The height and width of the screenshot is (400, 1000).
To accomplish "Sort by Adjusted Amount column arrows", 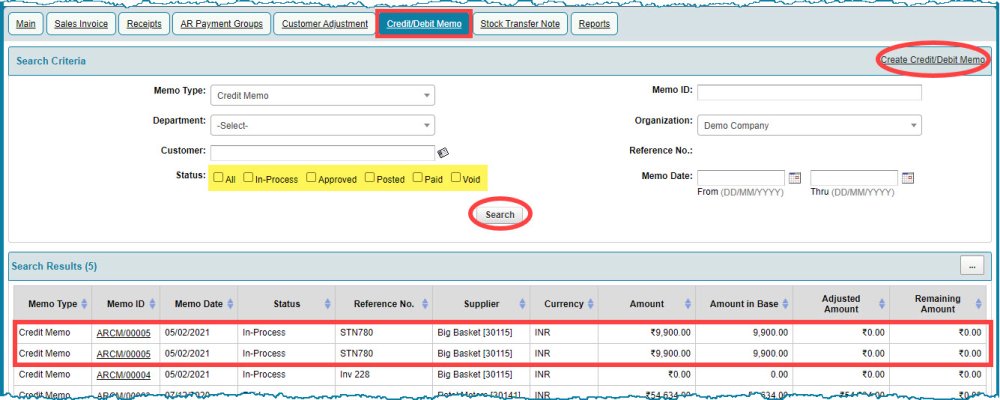I will pos(882,304).
